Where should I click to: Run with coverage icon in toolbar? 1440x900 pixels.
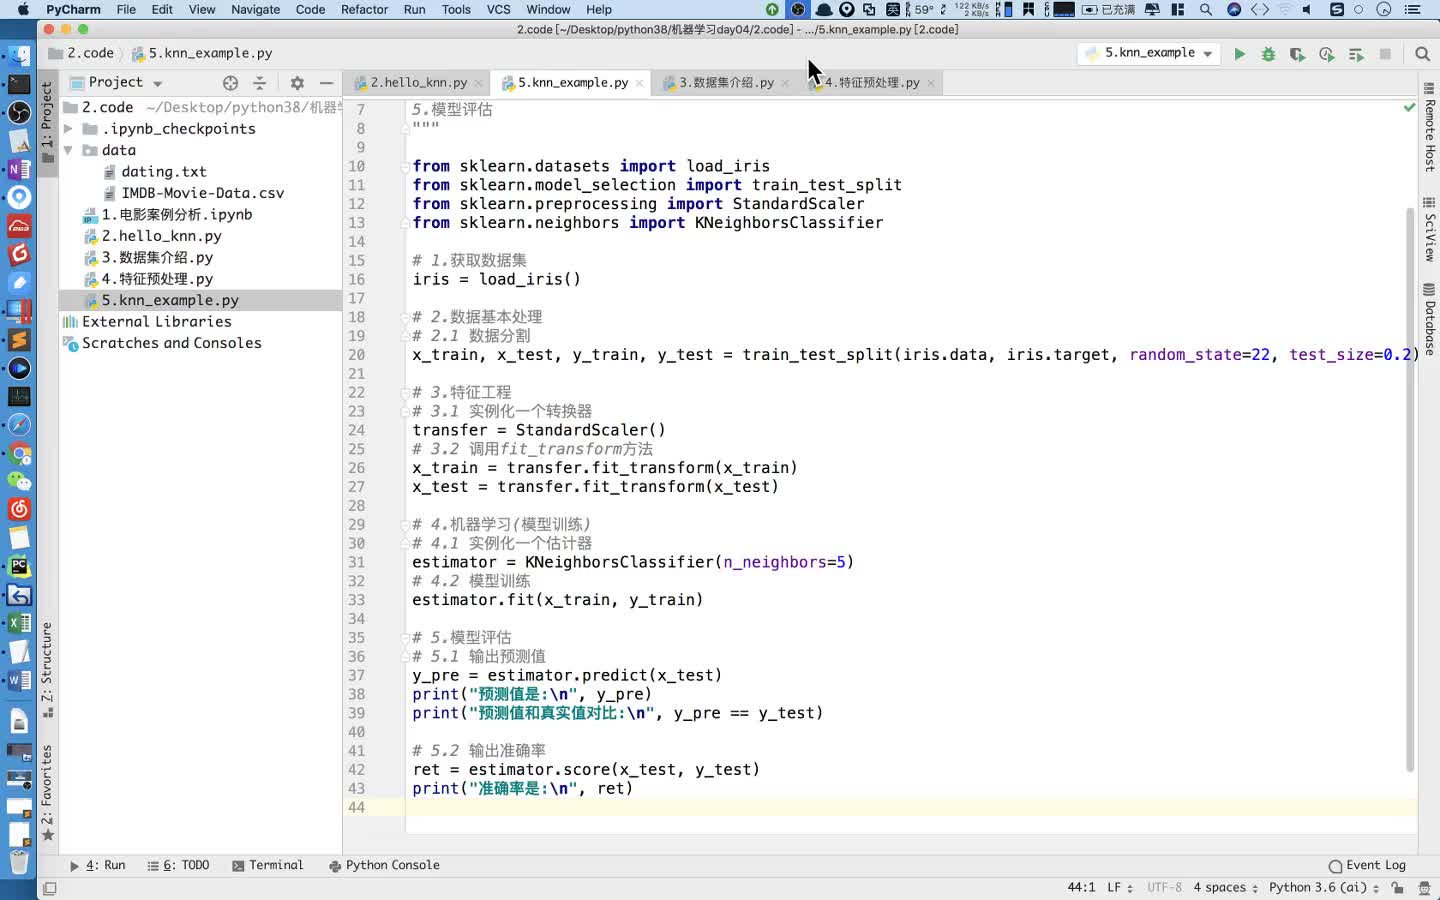(x=1297, y=54)
